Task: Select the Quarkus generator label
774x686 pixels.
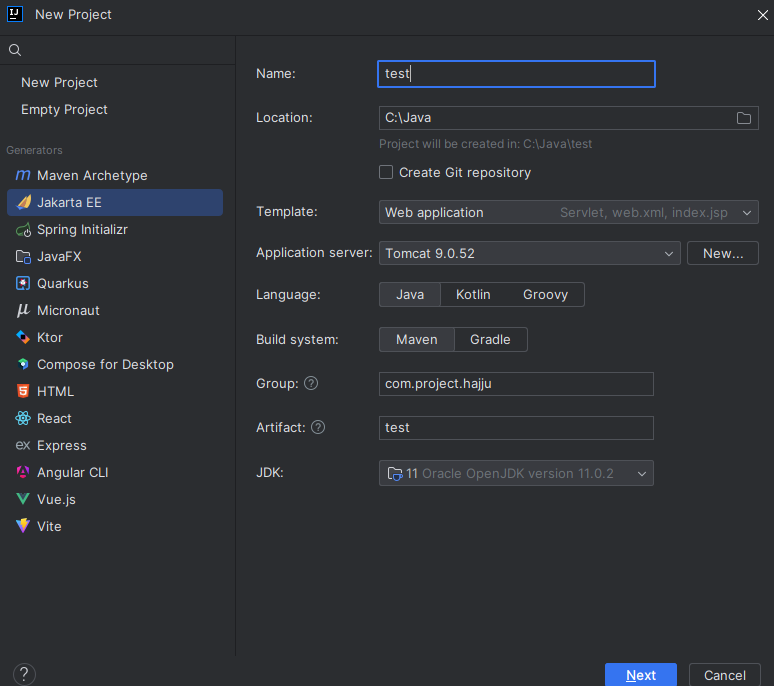Action: [63, 284]
